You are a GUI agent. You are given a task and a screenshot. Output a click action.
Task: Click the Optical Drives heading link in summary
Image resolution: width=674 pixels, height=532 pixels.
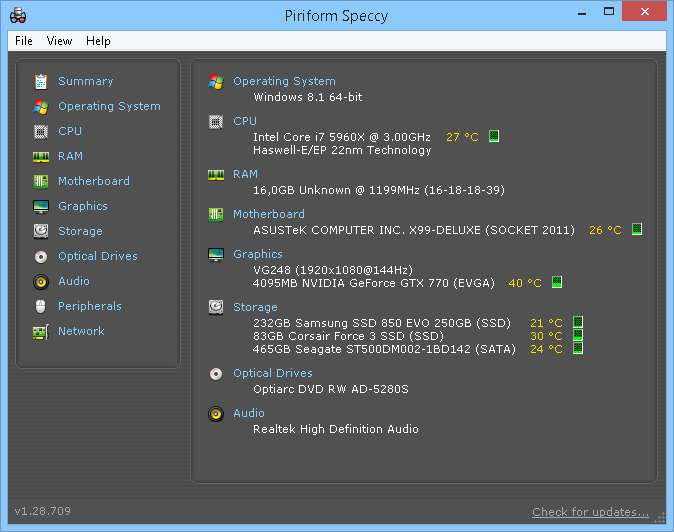(x=273, y=373)
